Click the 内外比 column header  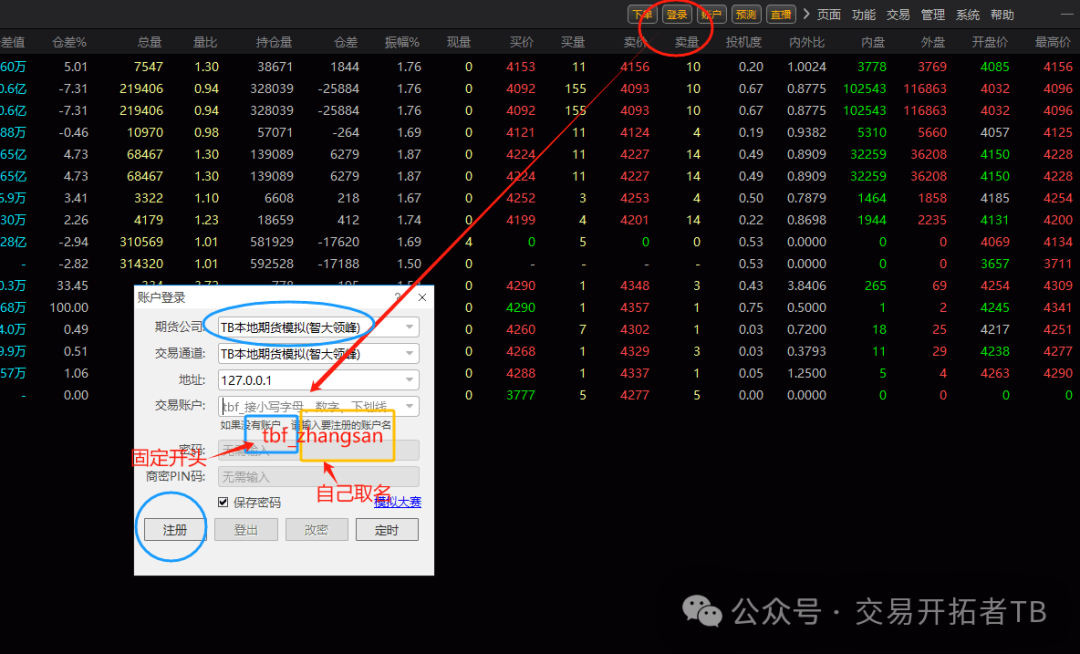[x=807, y=42]
